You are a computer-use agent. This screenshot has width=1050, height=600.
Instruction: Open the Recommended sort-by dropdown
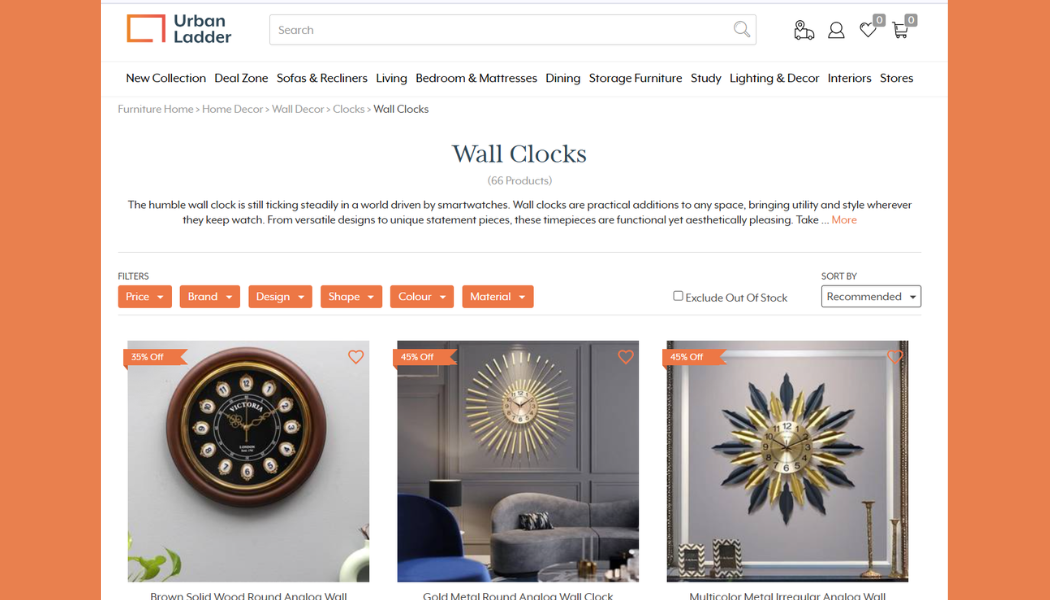[871, 297]
